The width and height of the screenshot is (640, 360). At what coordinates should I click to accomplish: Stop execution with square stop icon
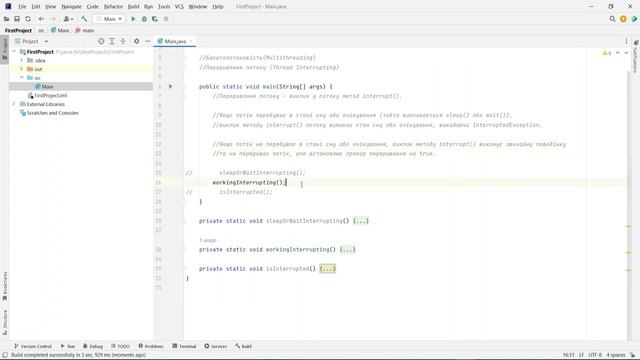[x=166, y=19]
